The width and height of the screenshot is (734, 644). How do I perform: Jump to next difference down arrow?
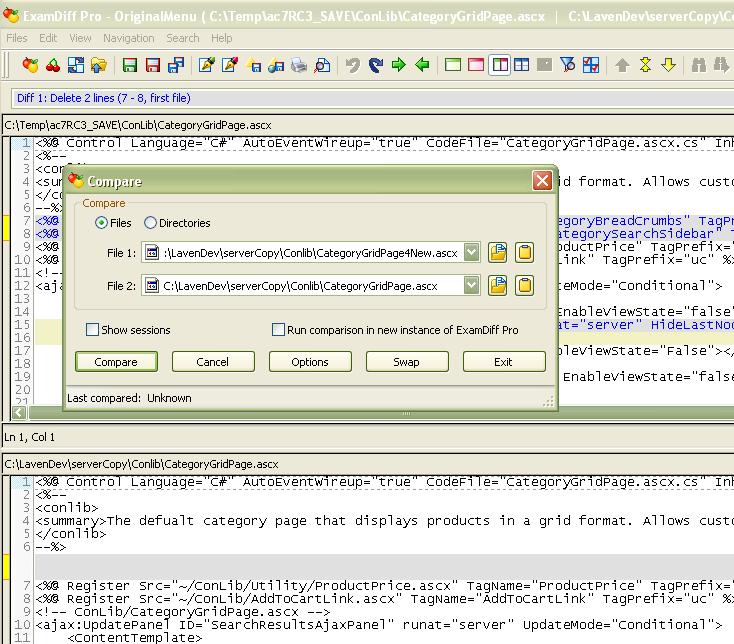(668, 65)
